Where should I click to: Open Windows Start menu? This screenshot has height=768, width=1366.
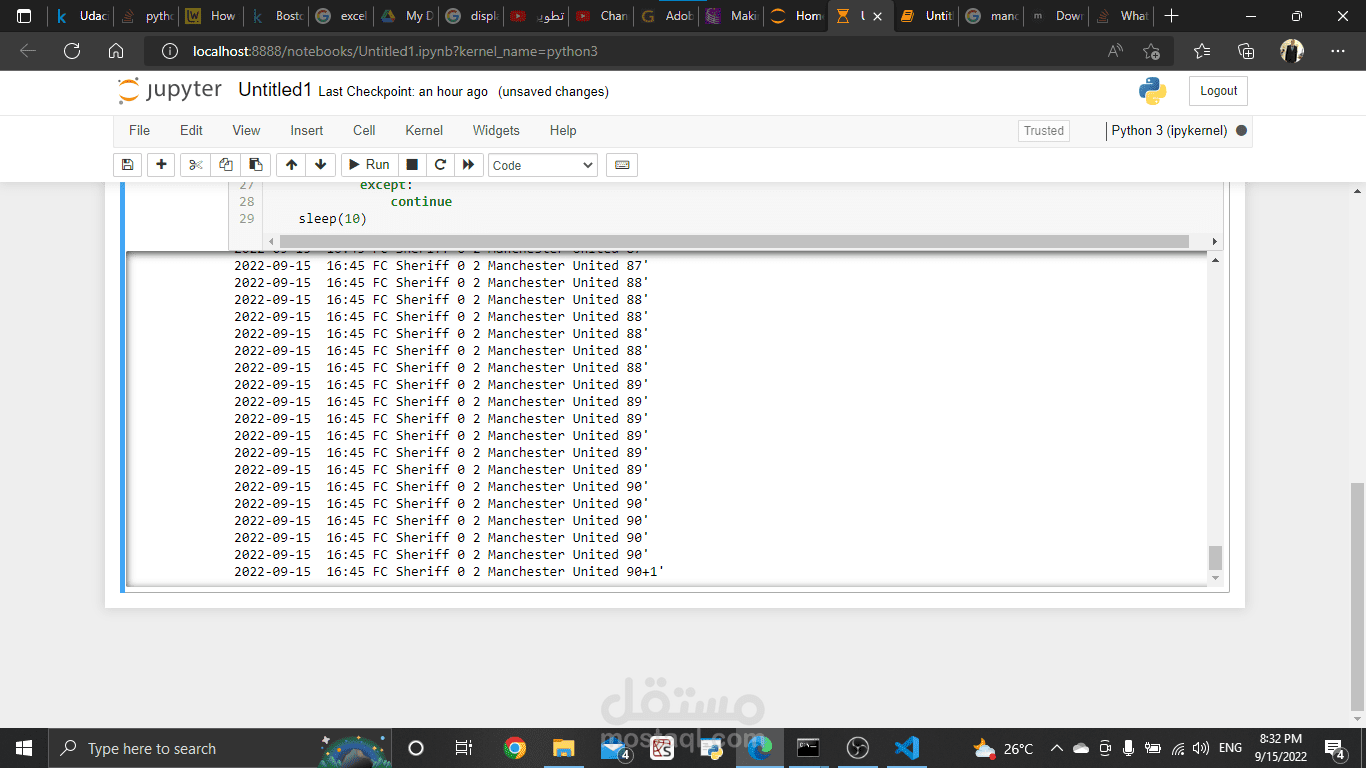[x=24, y=748]
